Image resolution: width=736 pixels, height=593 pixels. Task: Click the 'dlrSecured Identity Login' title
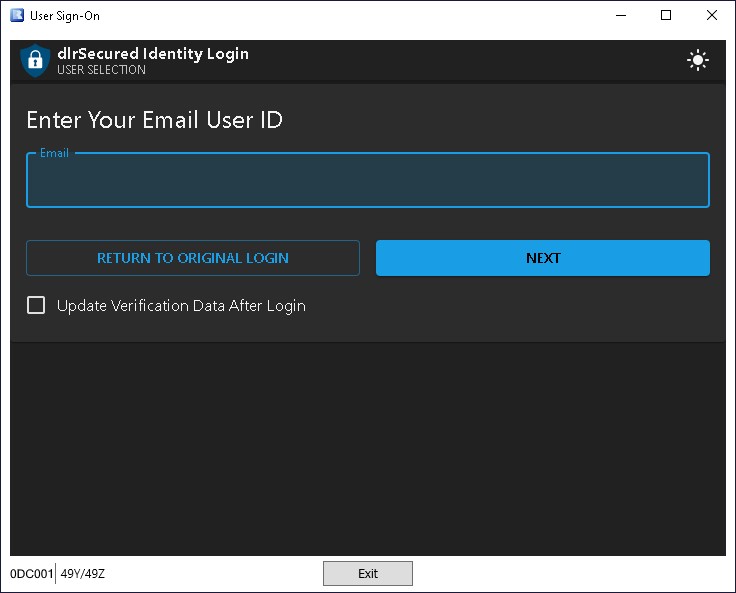click(x=153, y=54)
